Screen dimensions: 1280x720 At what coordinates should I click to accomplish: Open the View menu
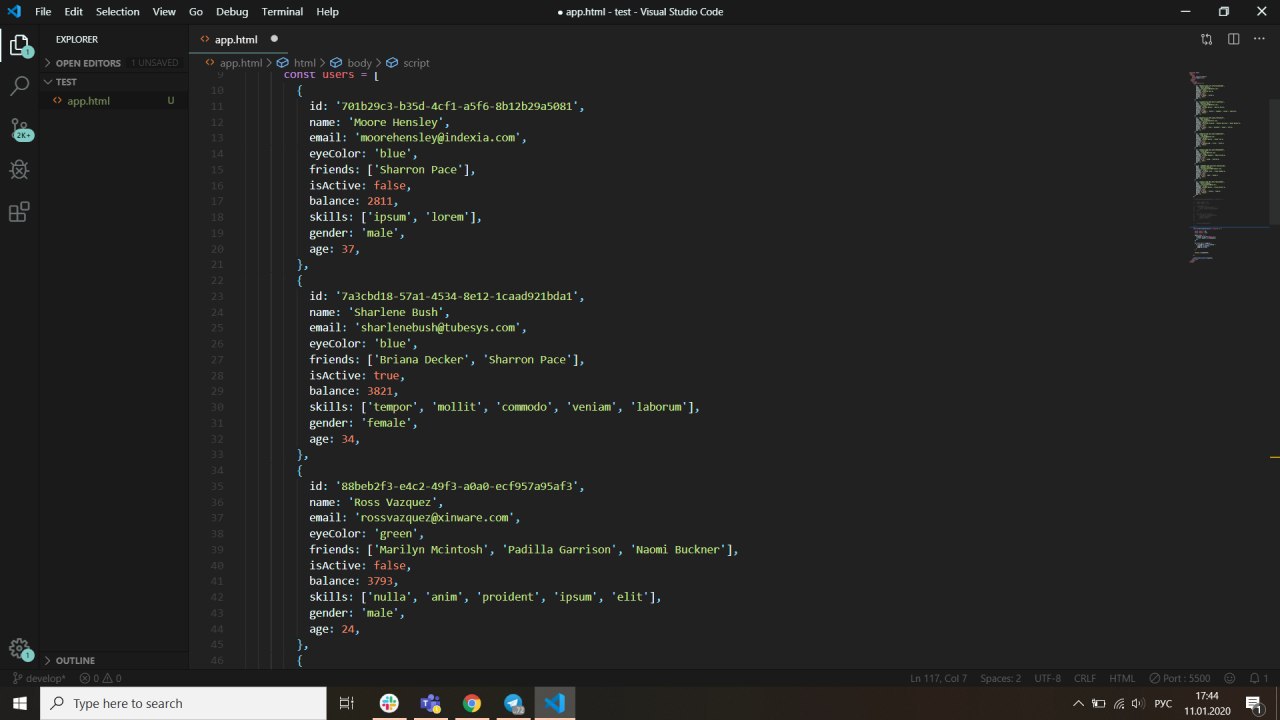164,12
